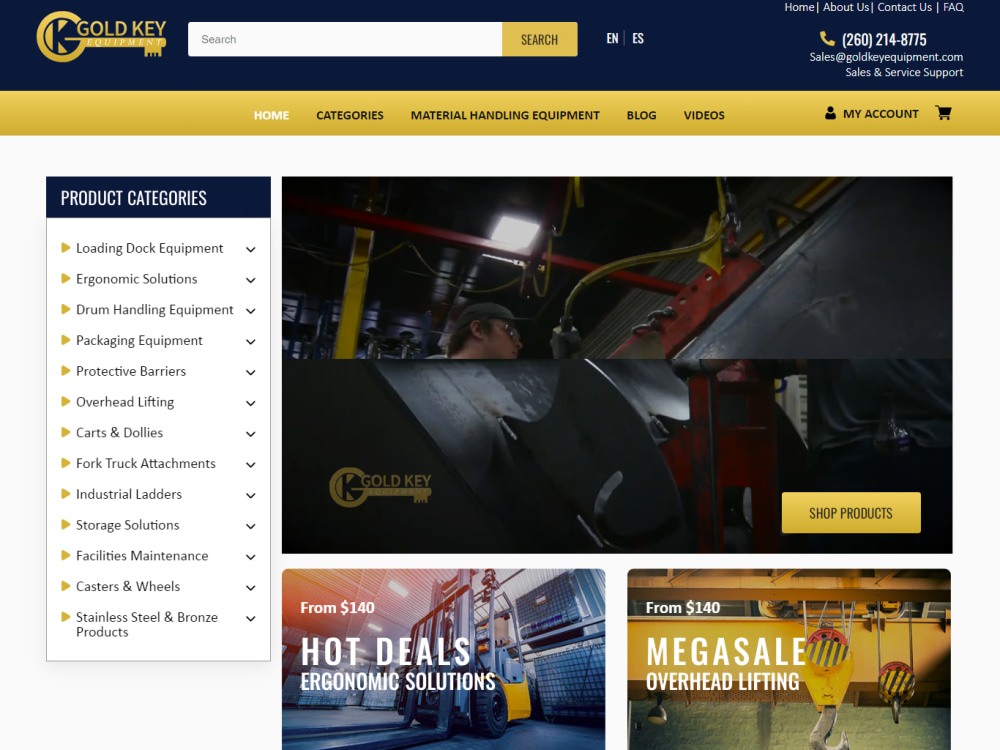This screenshot has height=750, width=1000.
Task: Expand the Protective Barriers chevron
Action: pos(251,372)
